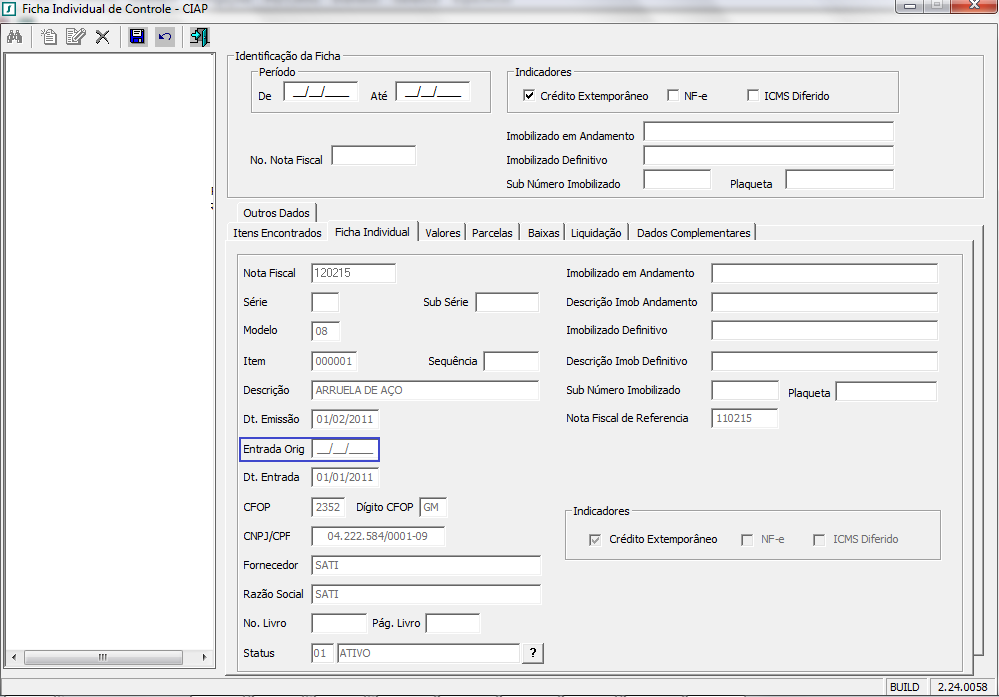Click the new record document icon

(x=49, y=37)
